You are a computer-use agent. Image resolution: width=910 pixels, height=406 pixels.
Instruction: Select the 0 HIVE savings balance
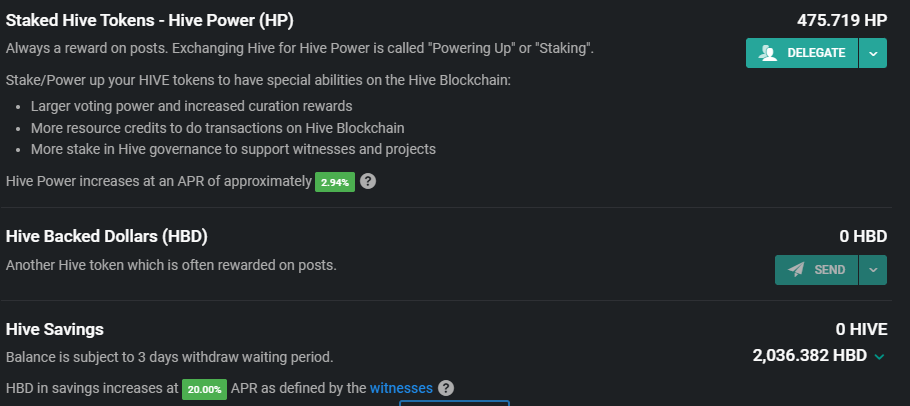[861, 329]
